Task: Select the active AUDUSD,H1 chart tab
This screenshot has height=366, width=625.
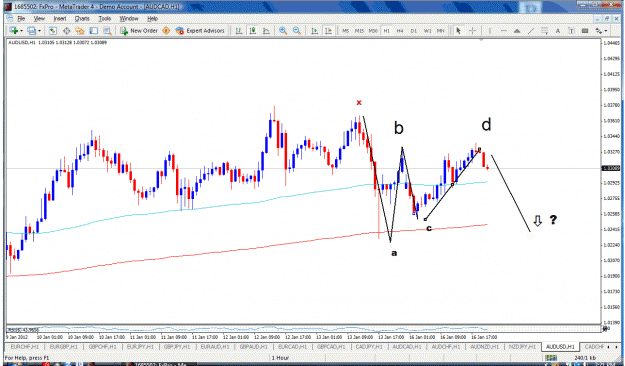Action: point(560,347)
